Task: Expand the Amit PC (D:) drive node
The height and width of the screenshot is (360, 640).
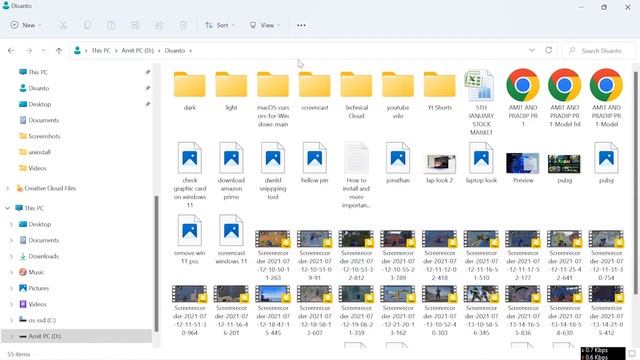Action: coord(11,336)
